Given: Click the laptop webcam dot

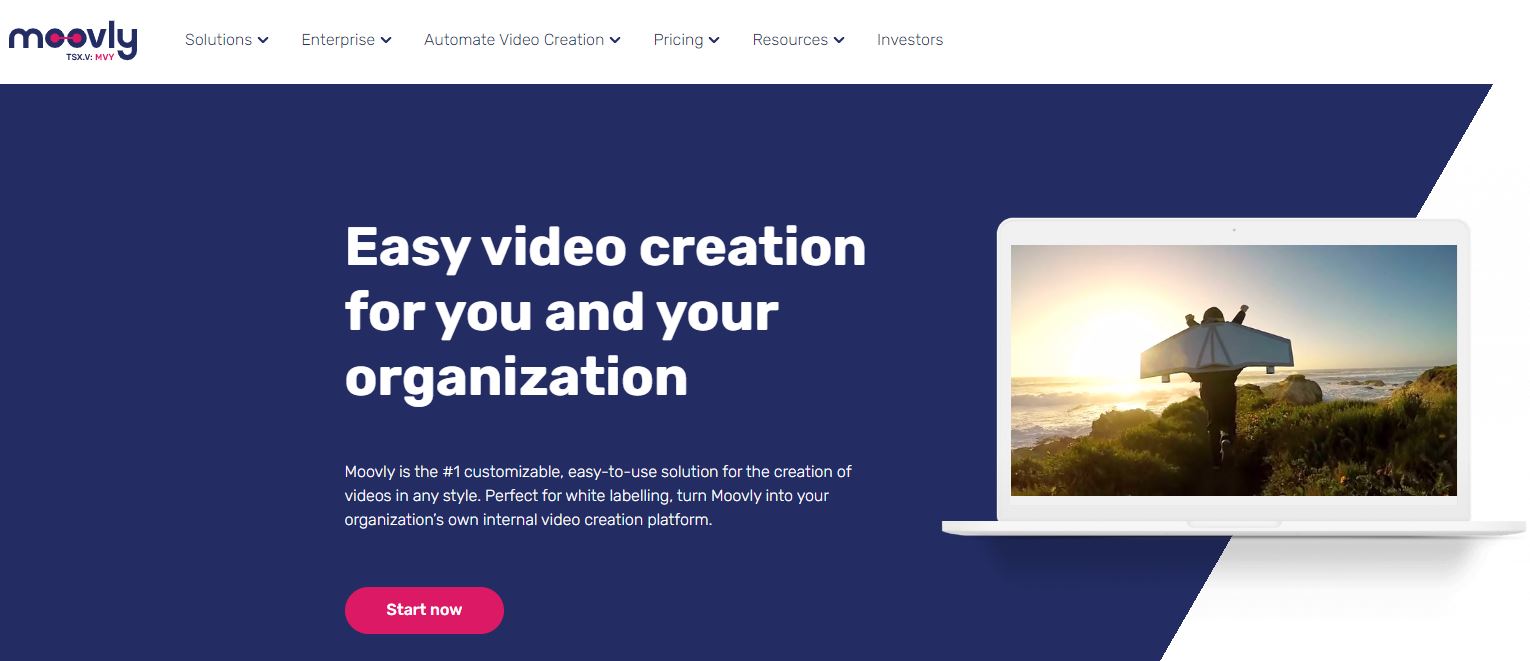Looking at the screenshot, I should click(x=1234, y=231).
